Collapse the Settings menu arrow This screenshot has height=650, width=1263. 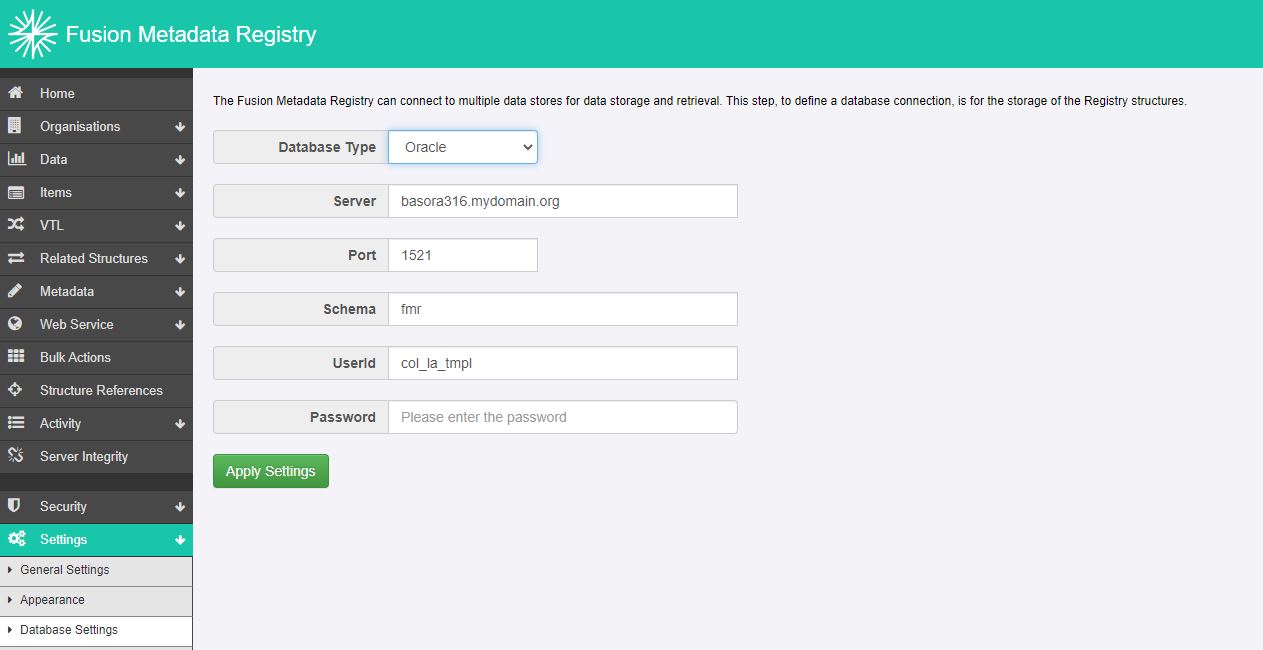click(180, 540)
